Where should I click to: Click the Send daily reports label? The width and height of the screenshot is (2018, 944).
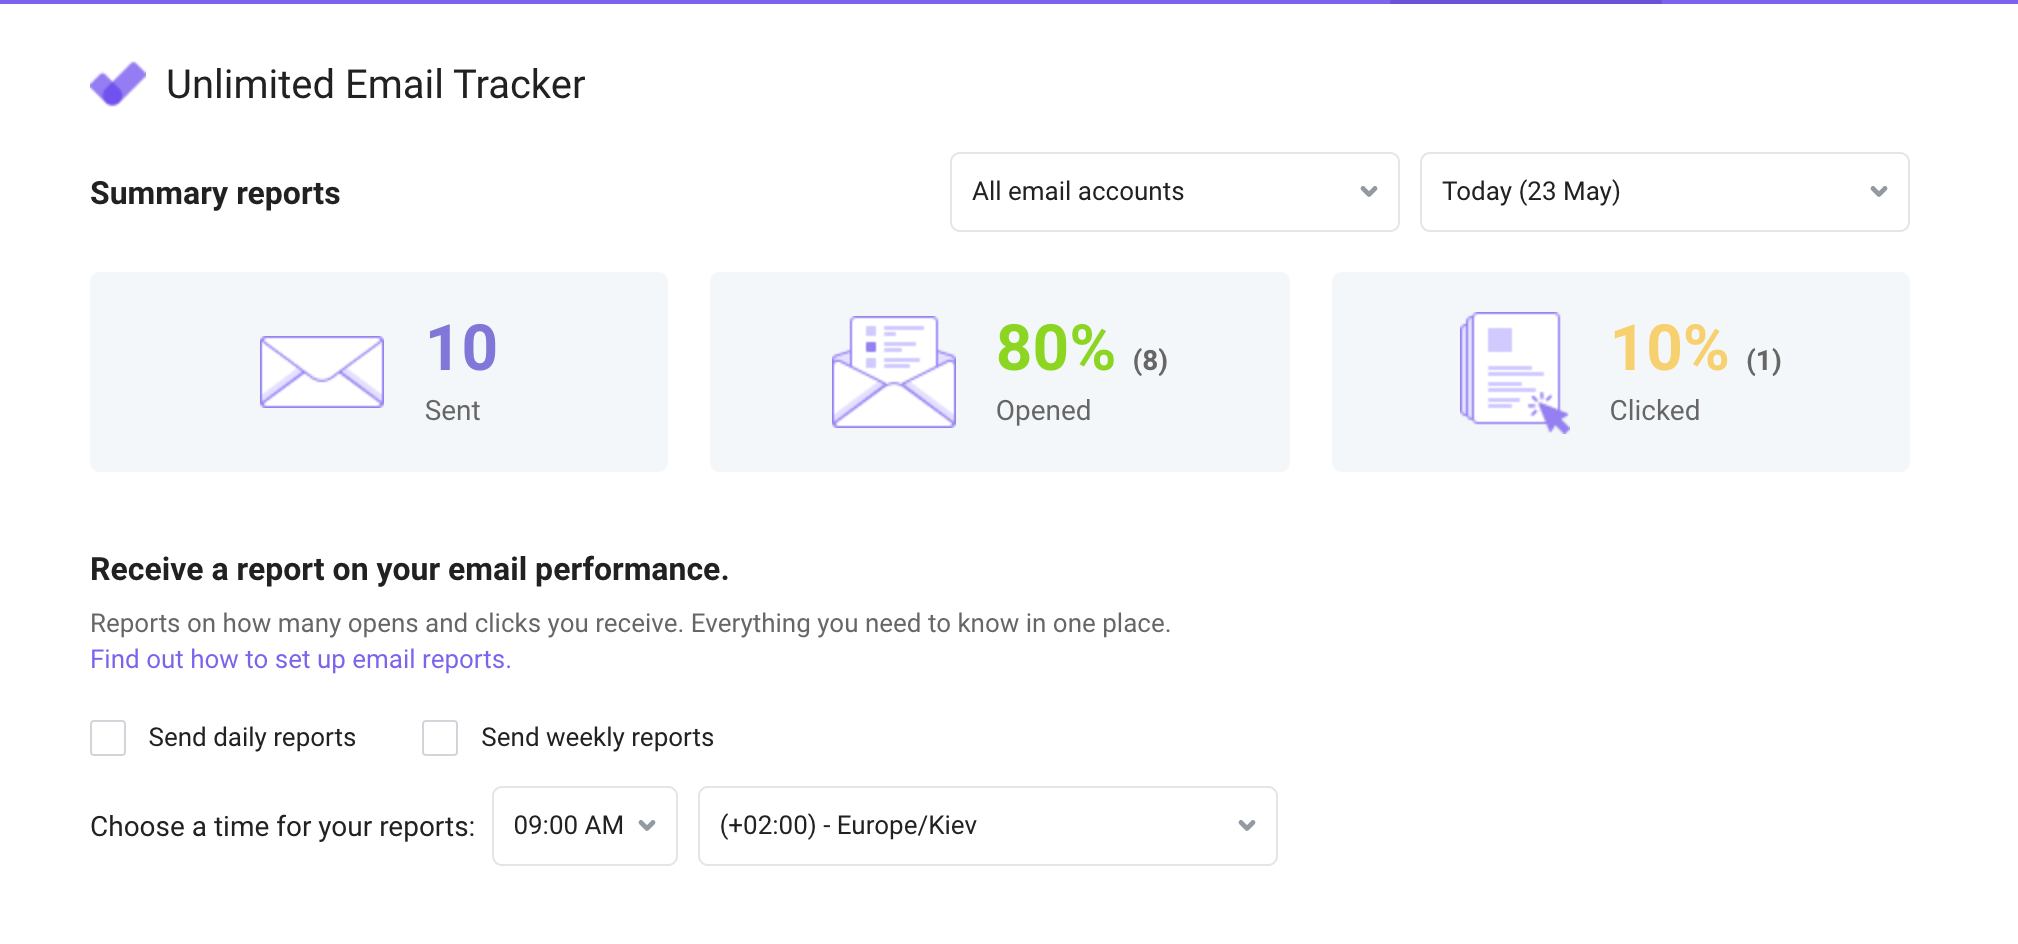252,738
